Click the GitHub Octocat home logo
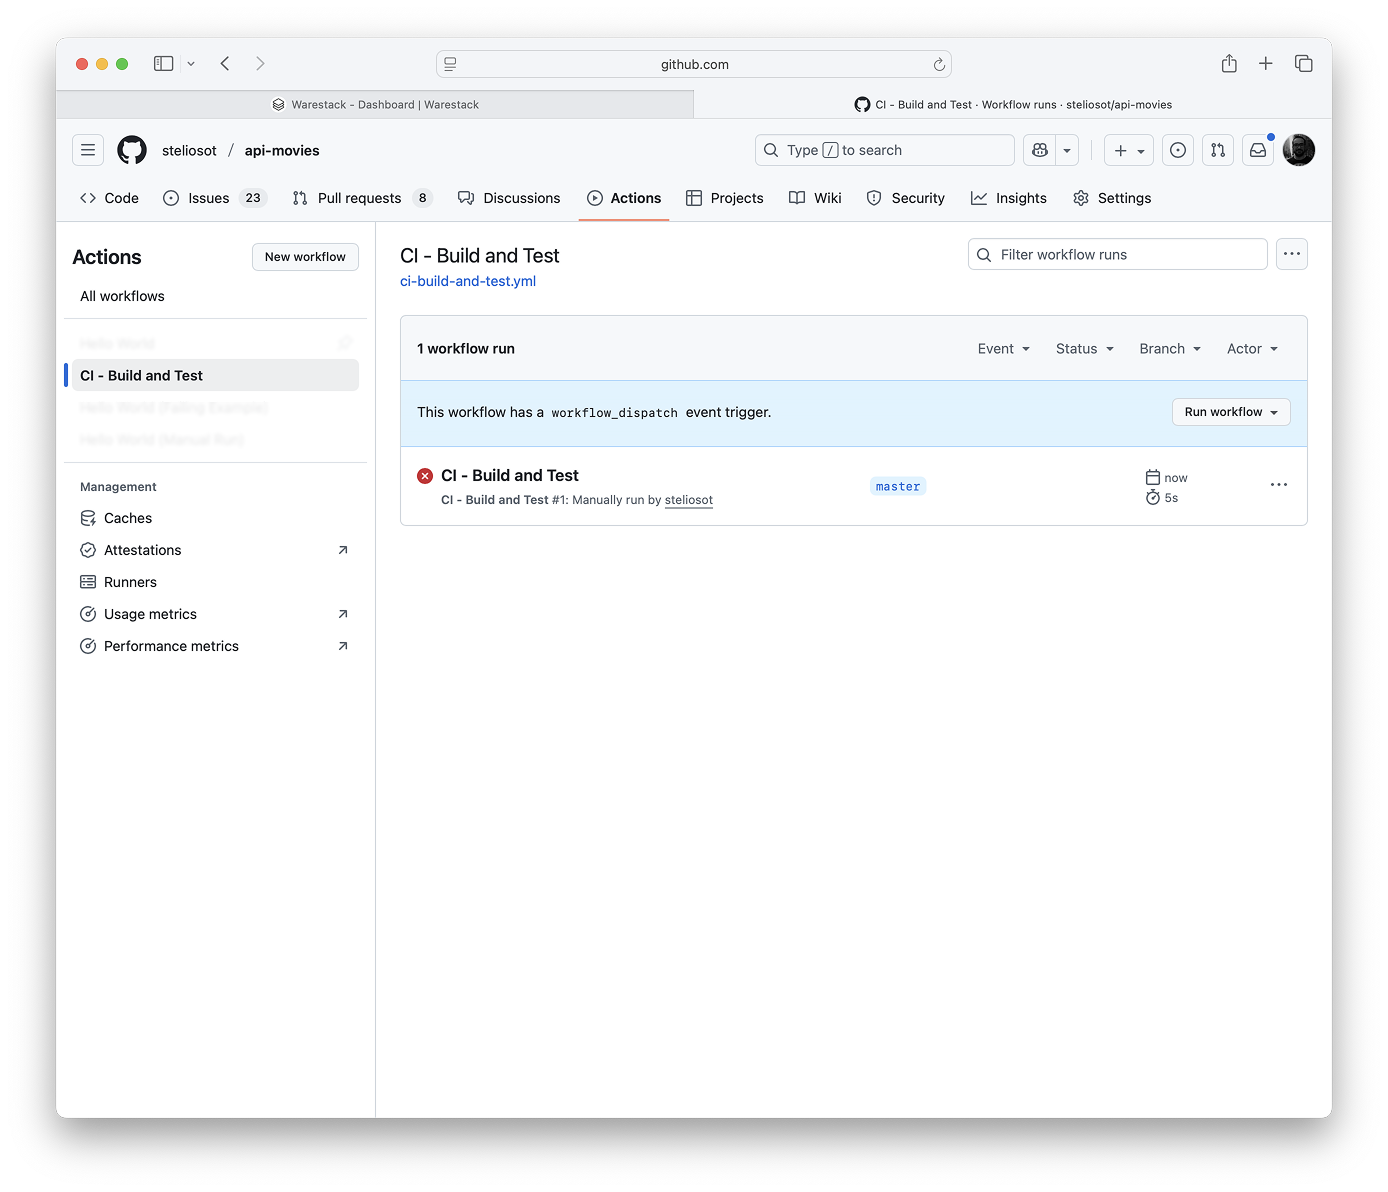Screen dimensions: 1388x1192 coord(132,150)
